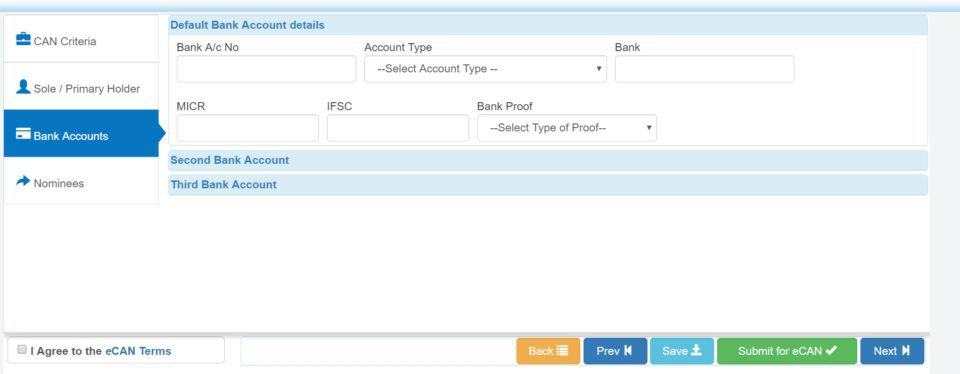
Task: Go to the Nominees tab
Action: point(81,181)
